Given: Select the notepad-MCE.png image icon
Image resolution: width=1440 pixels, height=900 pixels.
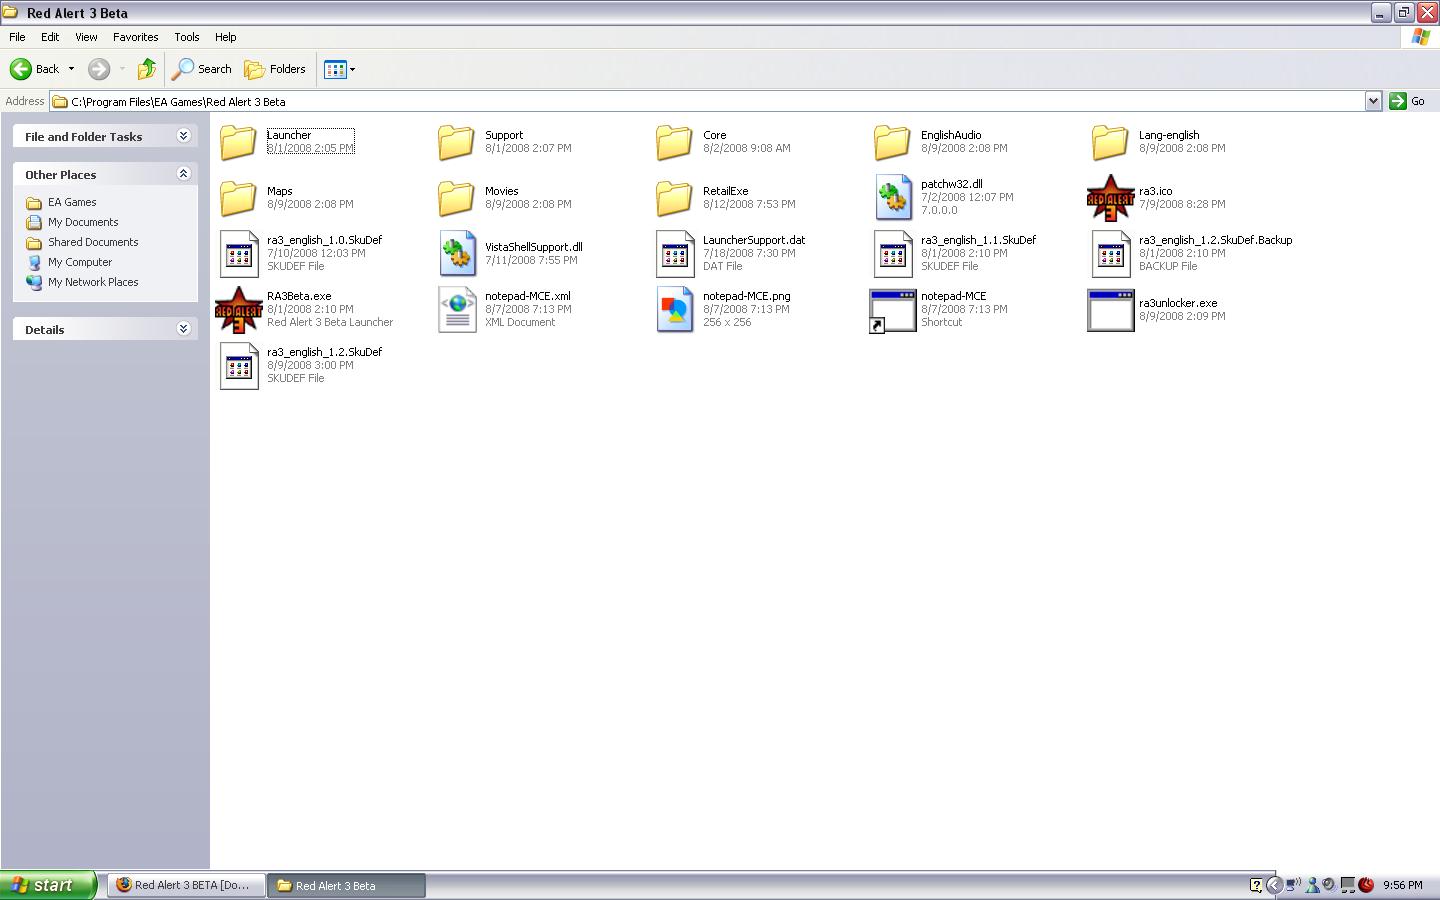Looking at the screenshot, I should pyautogui.click(x=675, y=310).
